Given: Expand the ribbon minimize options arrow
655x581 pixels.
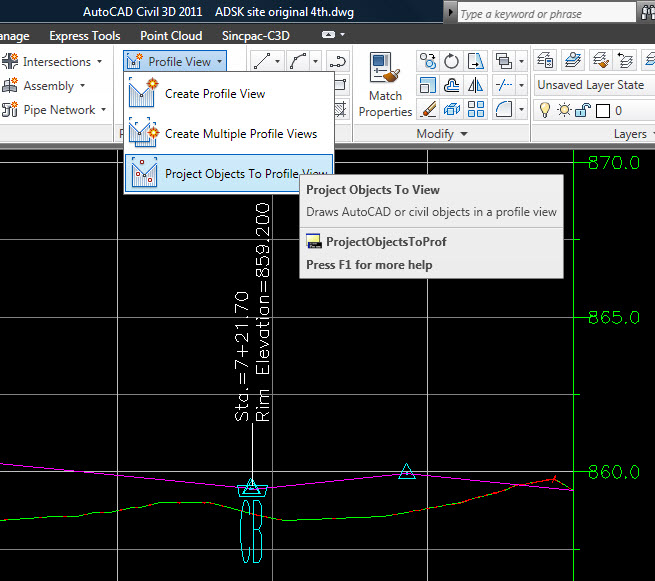Looking at the screenshot, I should tap(343, 35).
